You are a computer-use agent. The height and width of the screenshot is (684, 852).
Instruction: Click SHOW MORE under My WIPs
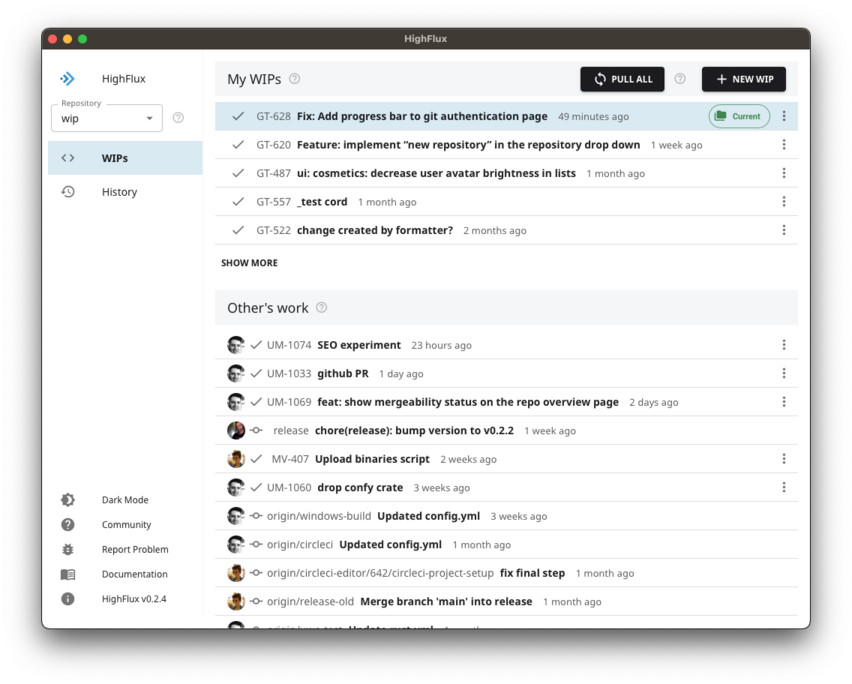tap(249, 262)
